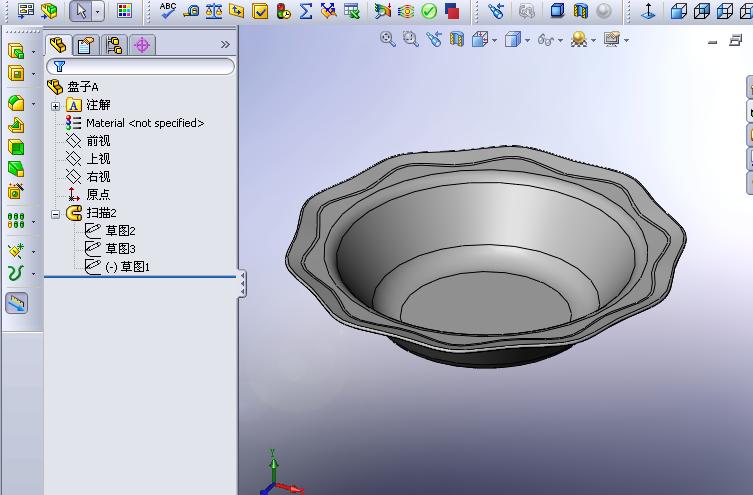Click the blue and red squares compare icon
Viewport: 753px width, 495px height.
click(x=452, y=11)
